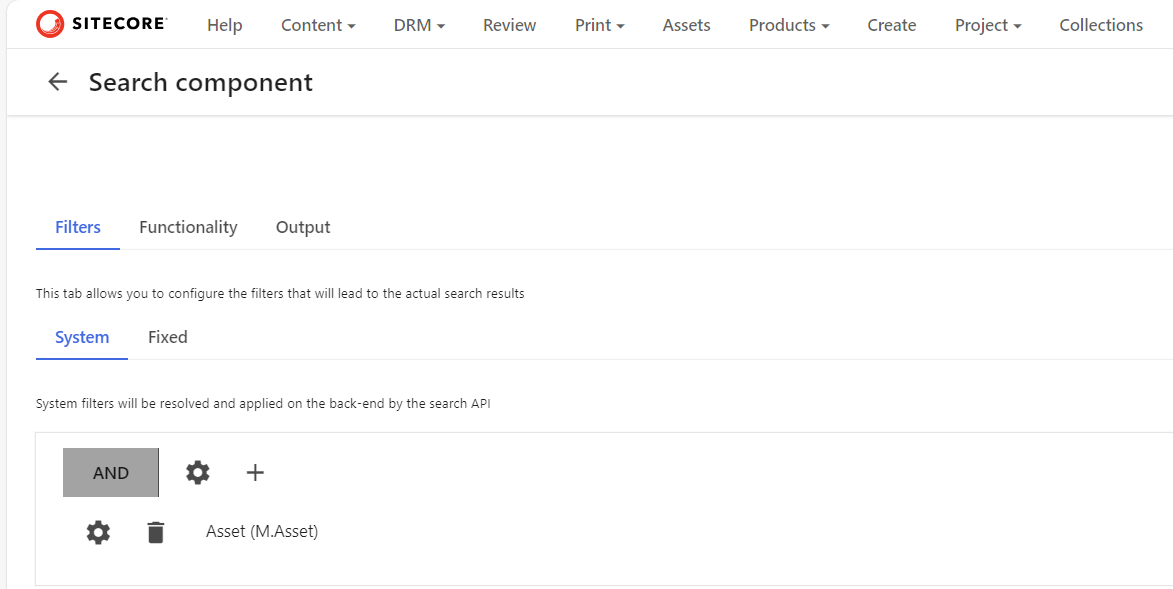Screen dimensions: 1173x589
Task: Open Collections in the top navigation
Action: (x=1101, y=25)
